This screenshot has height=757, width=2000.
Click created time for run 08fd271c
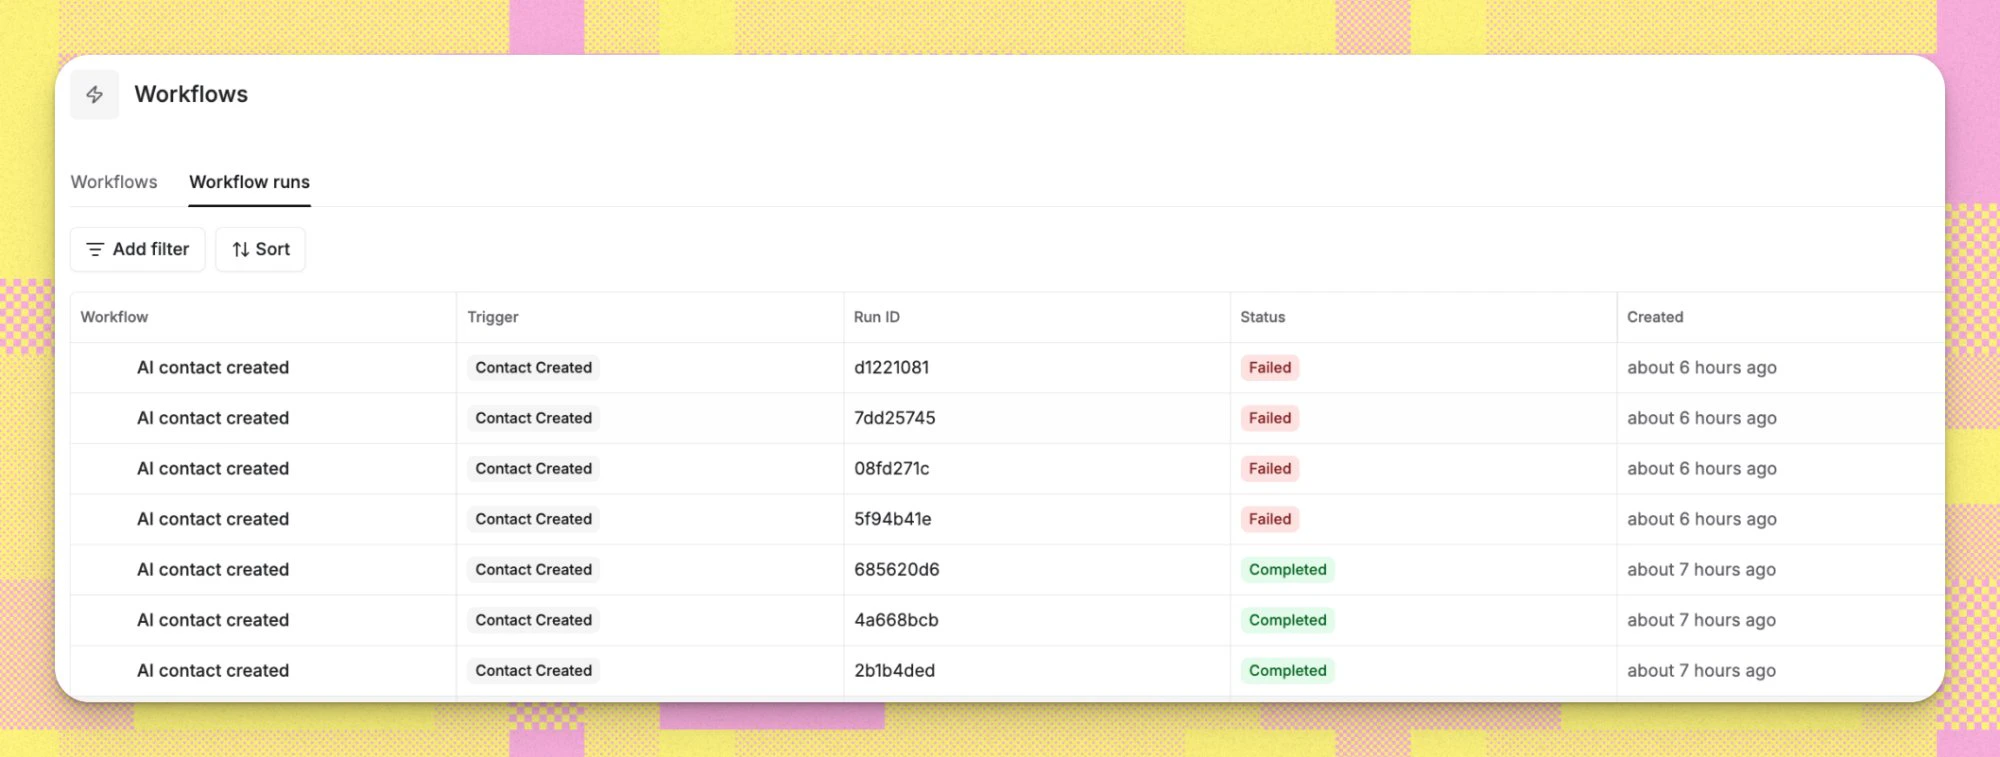tap(1702, 469)
